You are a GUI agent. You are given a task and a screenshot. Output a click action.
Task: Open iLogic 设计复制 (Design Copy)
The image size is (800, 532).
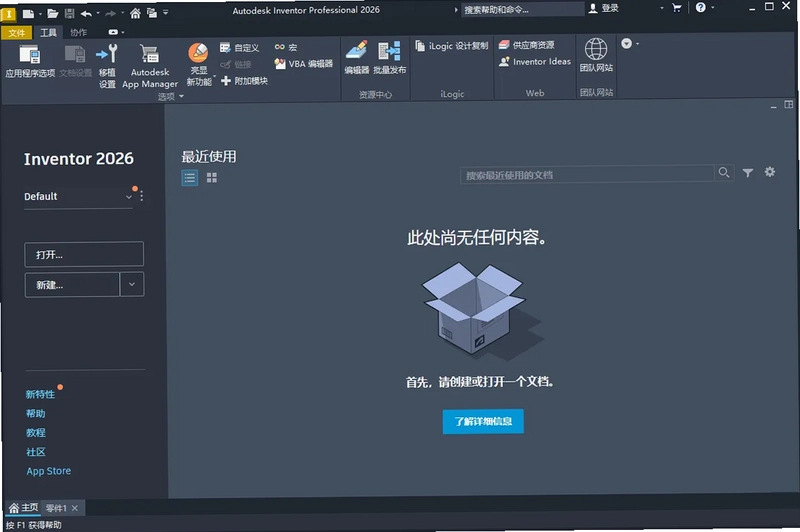coord(452,46)
